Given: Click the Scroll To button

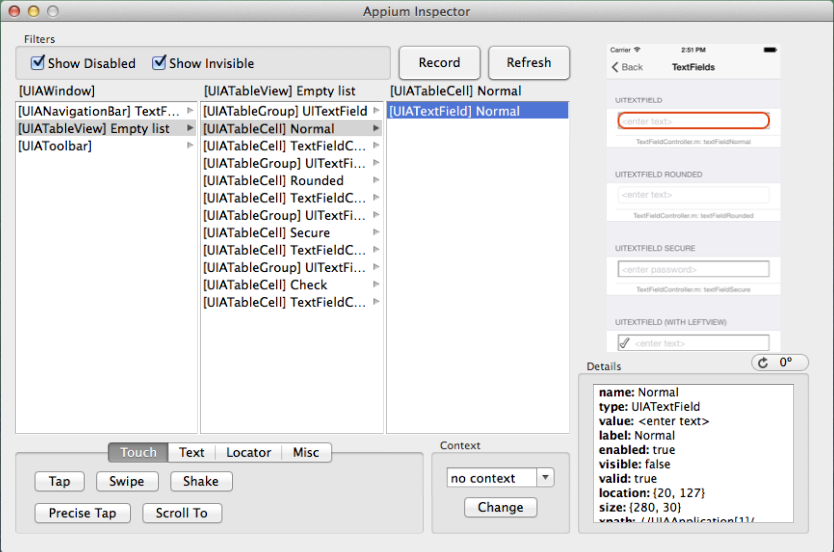Looking at the screenshot, I should [181, 513].
